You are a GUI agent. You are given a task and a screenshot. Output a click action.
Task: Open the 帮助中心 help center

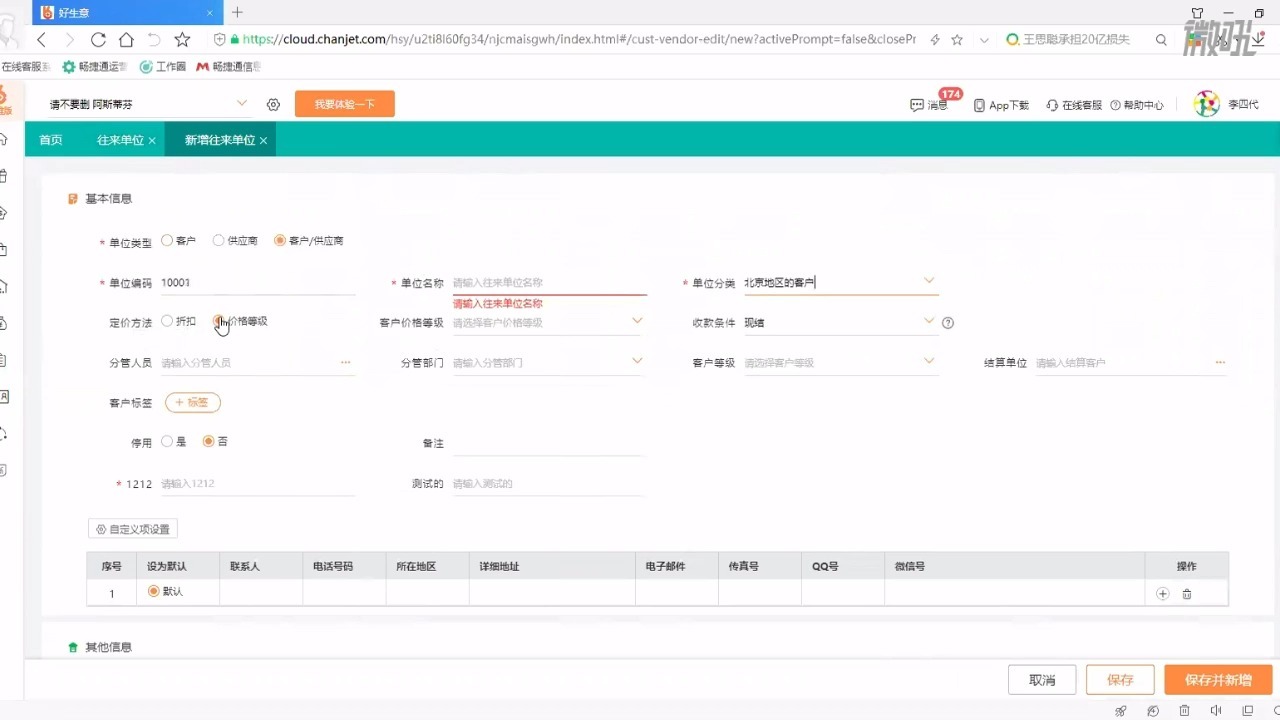click(x=1136, y=104)
